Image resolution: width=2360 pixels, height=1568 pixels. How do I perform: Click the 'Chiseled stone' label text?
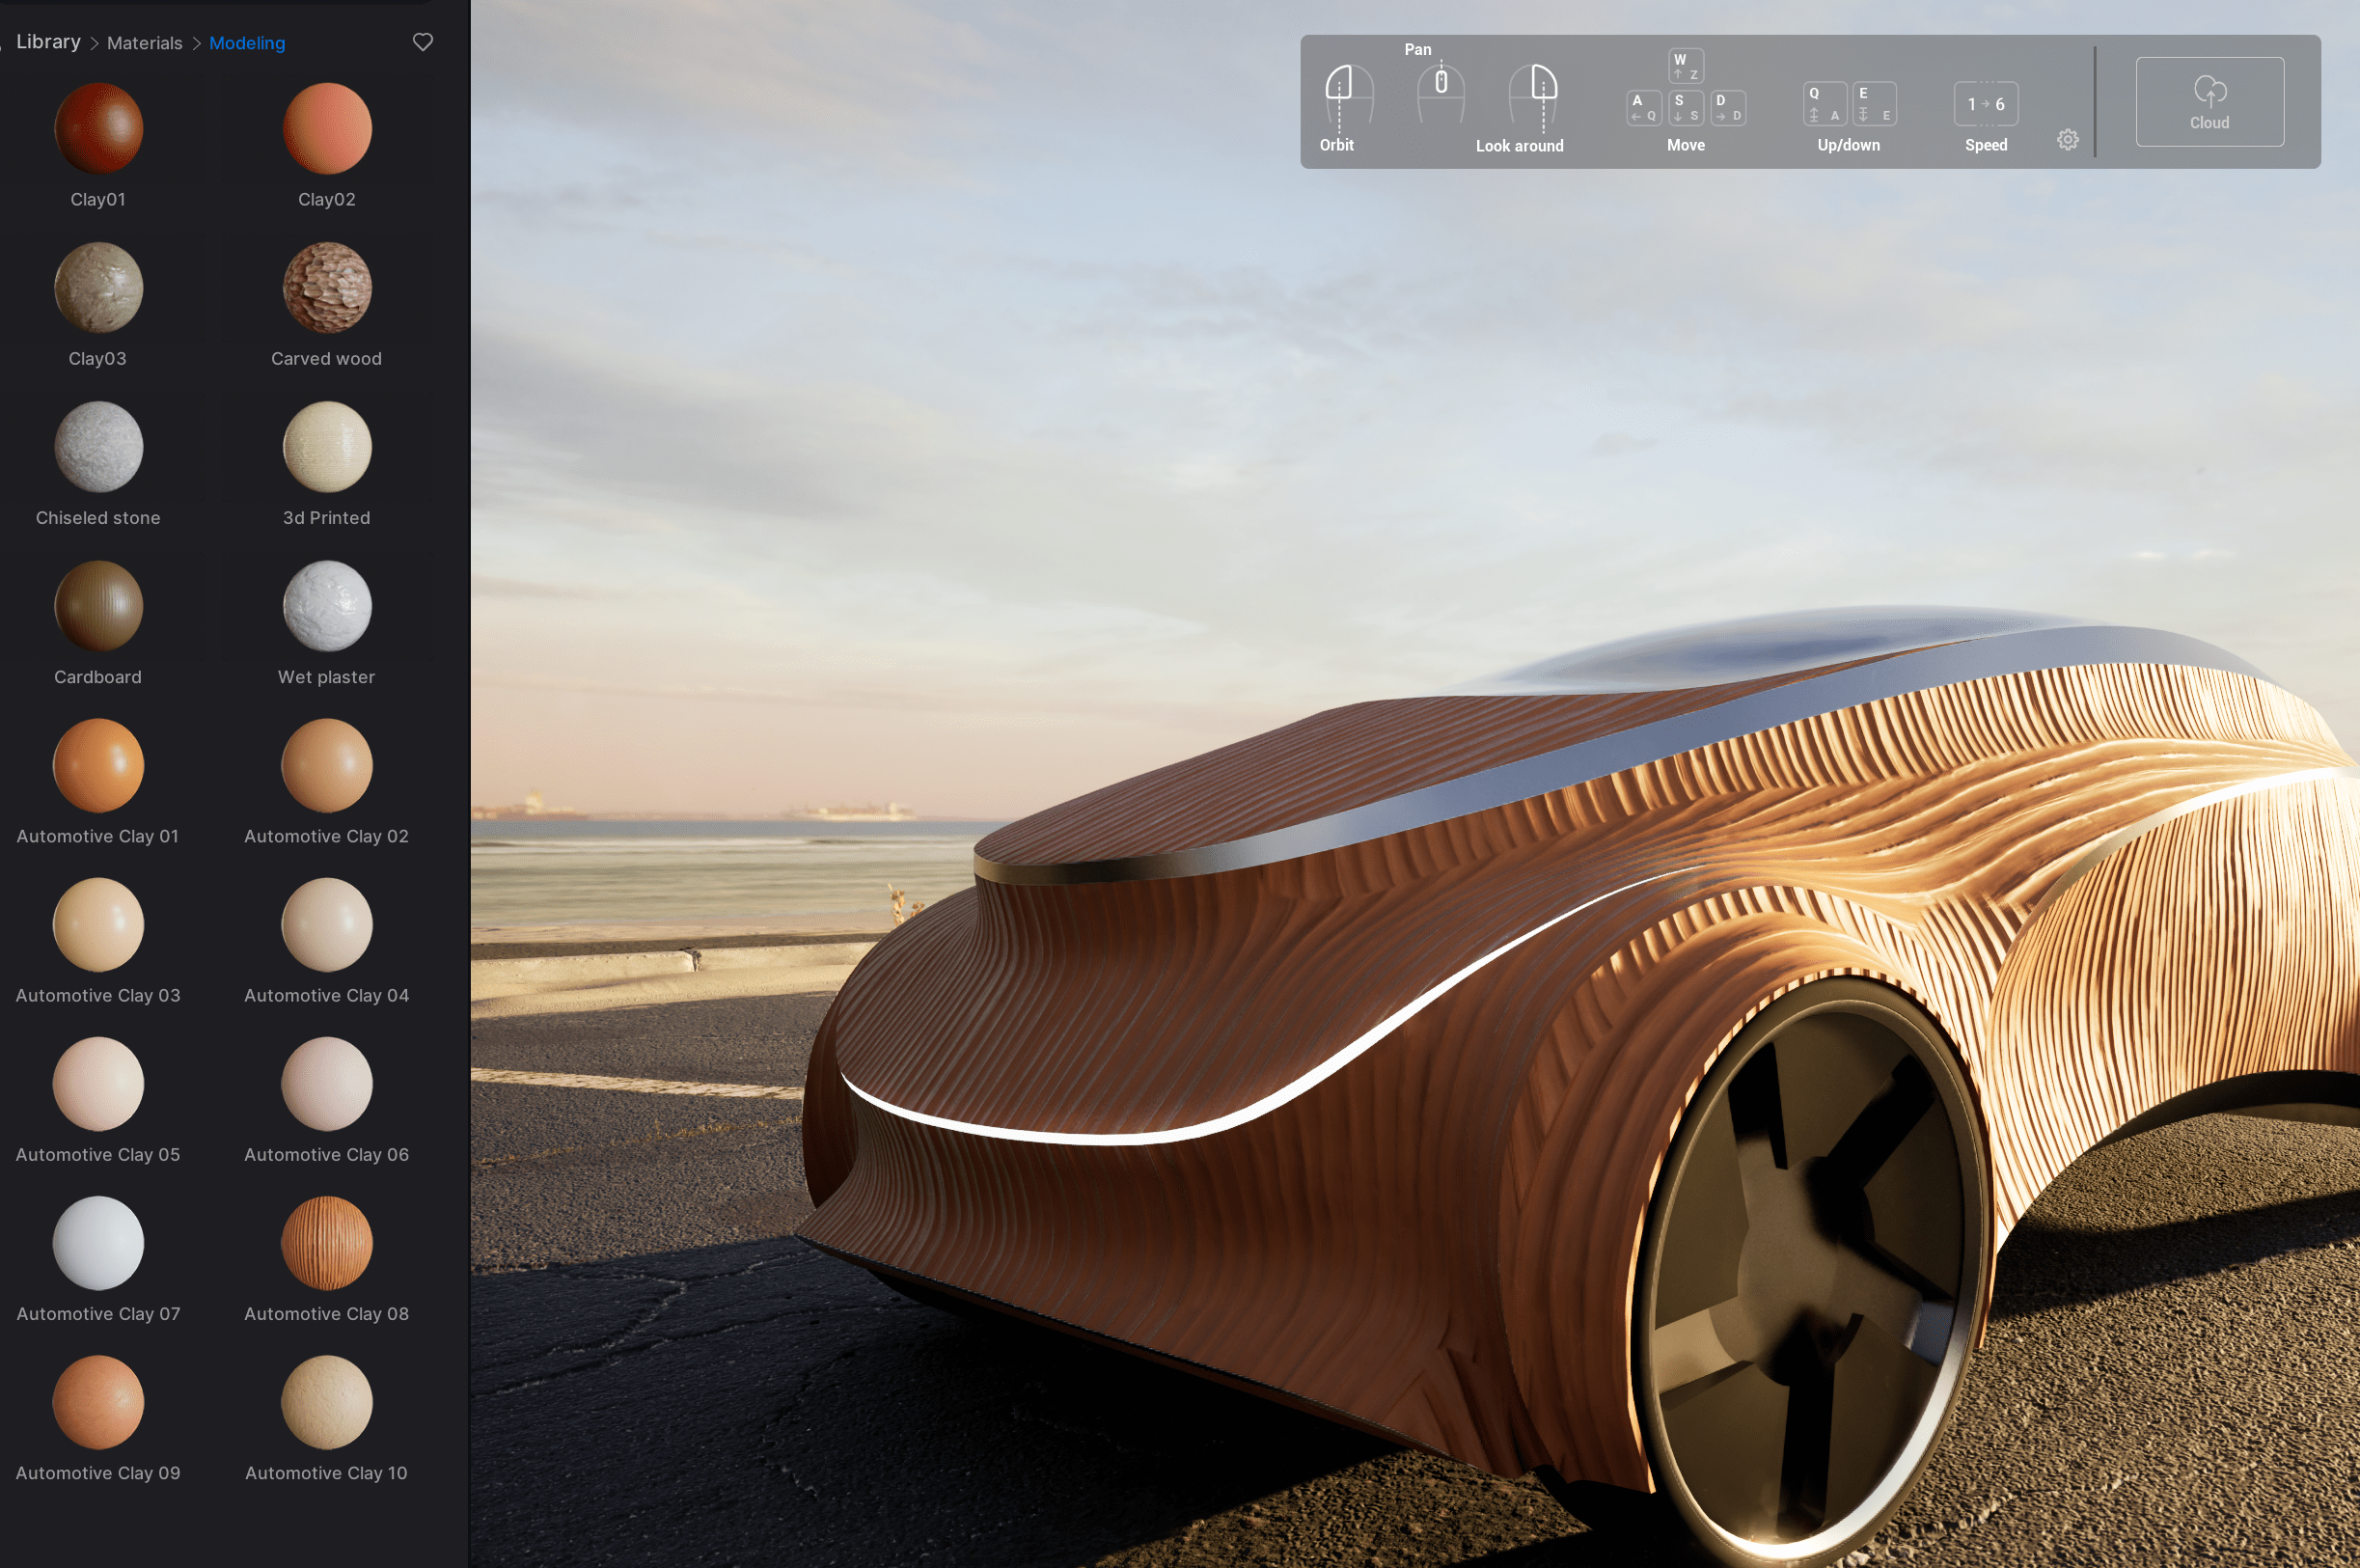(x=98, y=518)
